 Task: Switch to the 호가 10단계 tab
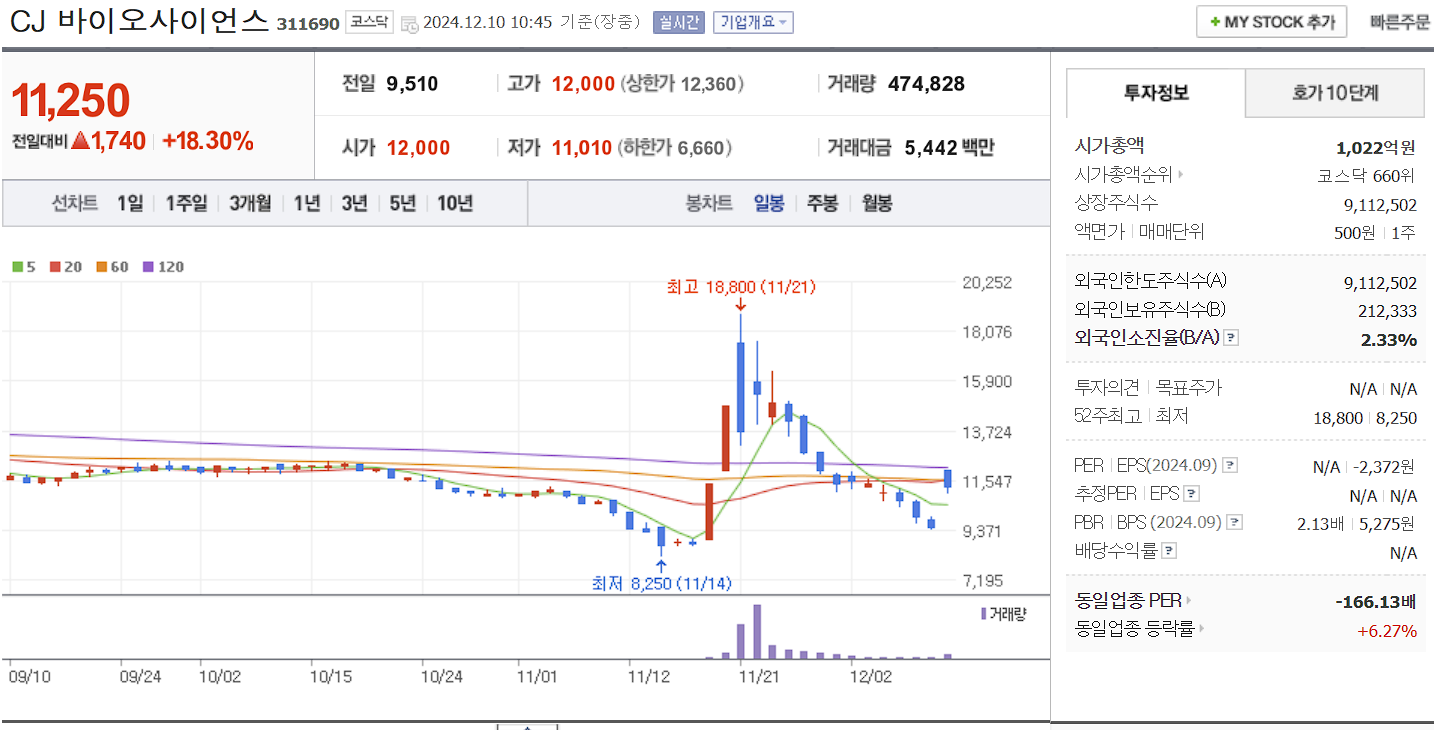coord(1334,92)
